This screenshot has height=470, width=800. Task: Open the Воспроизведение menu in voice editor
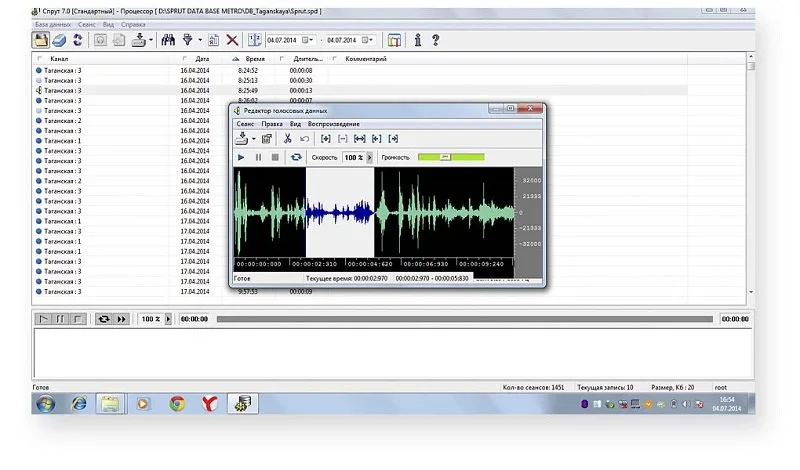[333, 123]
